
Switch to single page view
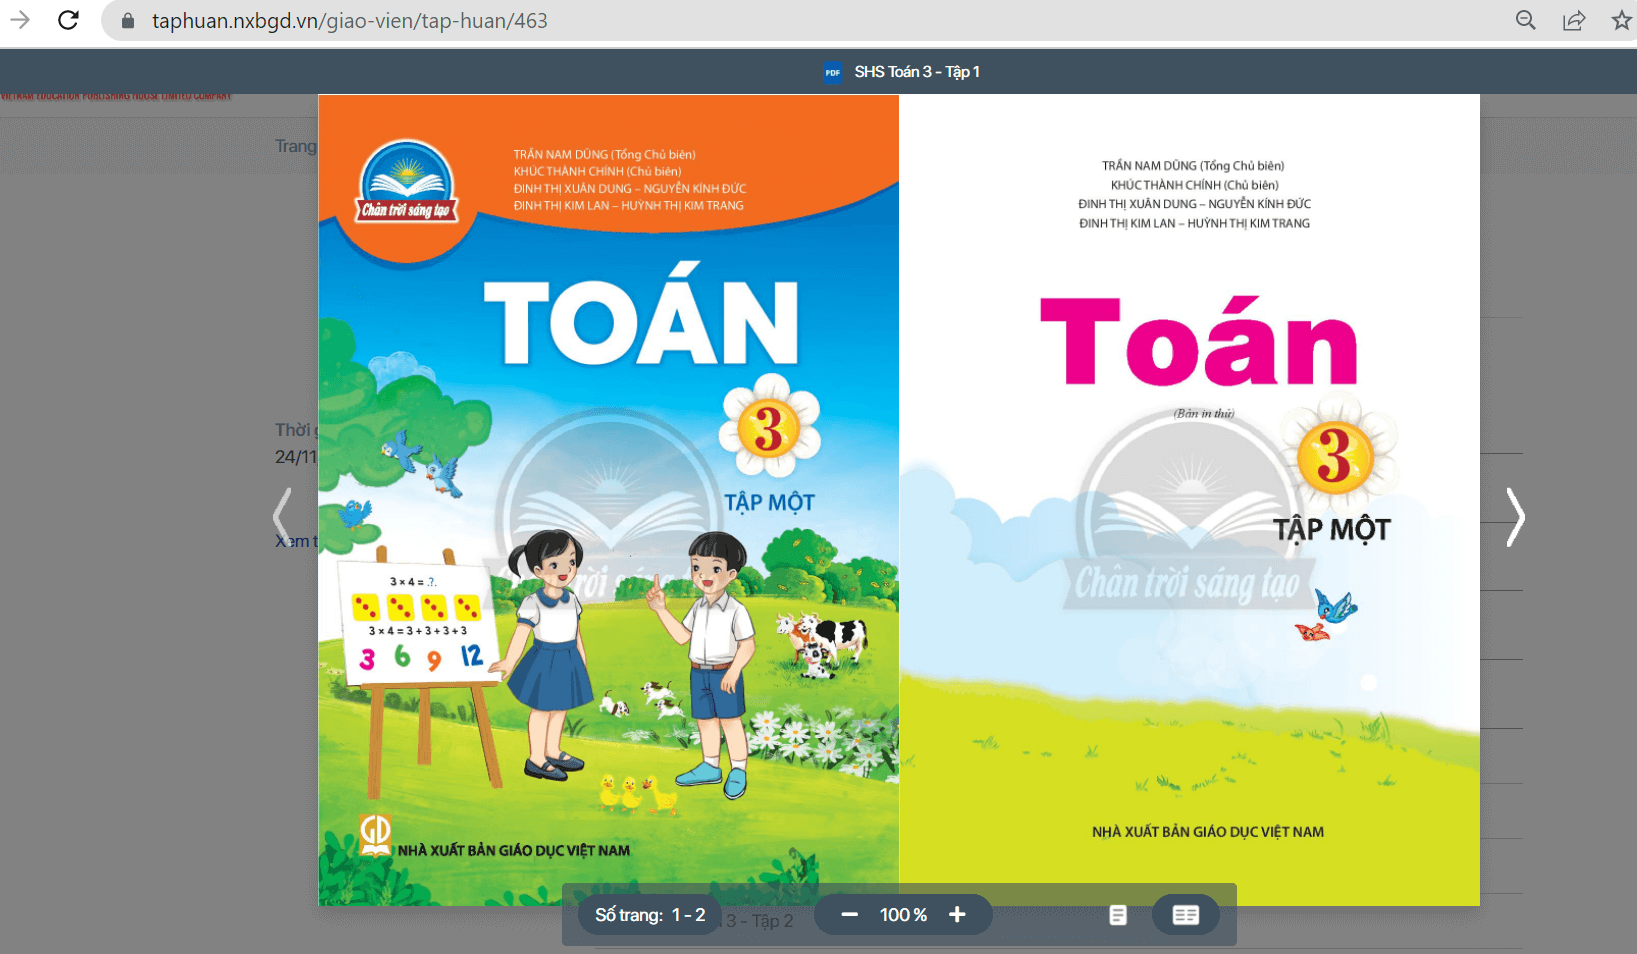coord(1118,915)
